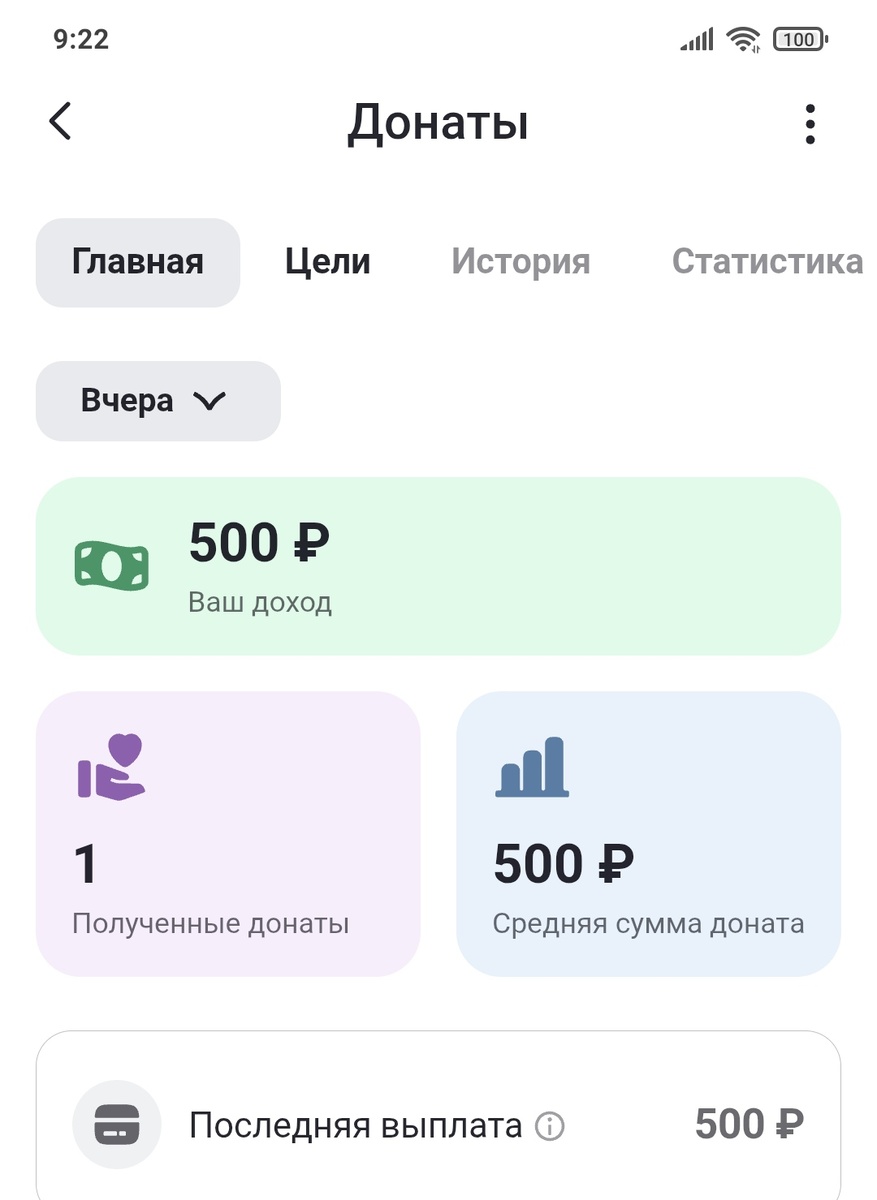Click the green banknote income icon
The height and width of the screenshot is (1200, 877).
(x=112, y=565)
